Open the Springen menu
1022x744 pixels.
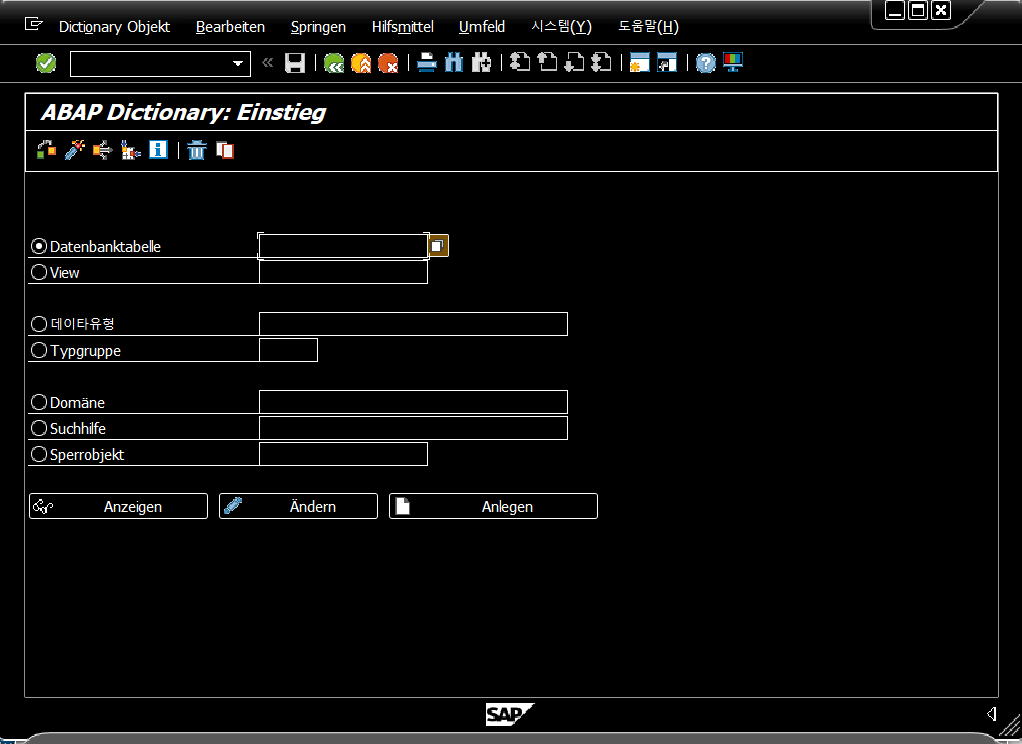(x=318, y=27)
